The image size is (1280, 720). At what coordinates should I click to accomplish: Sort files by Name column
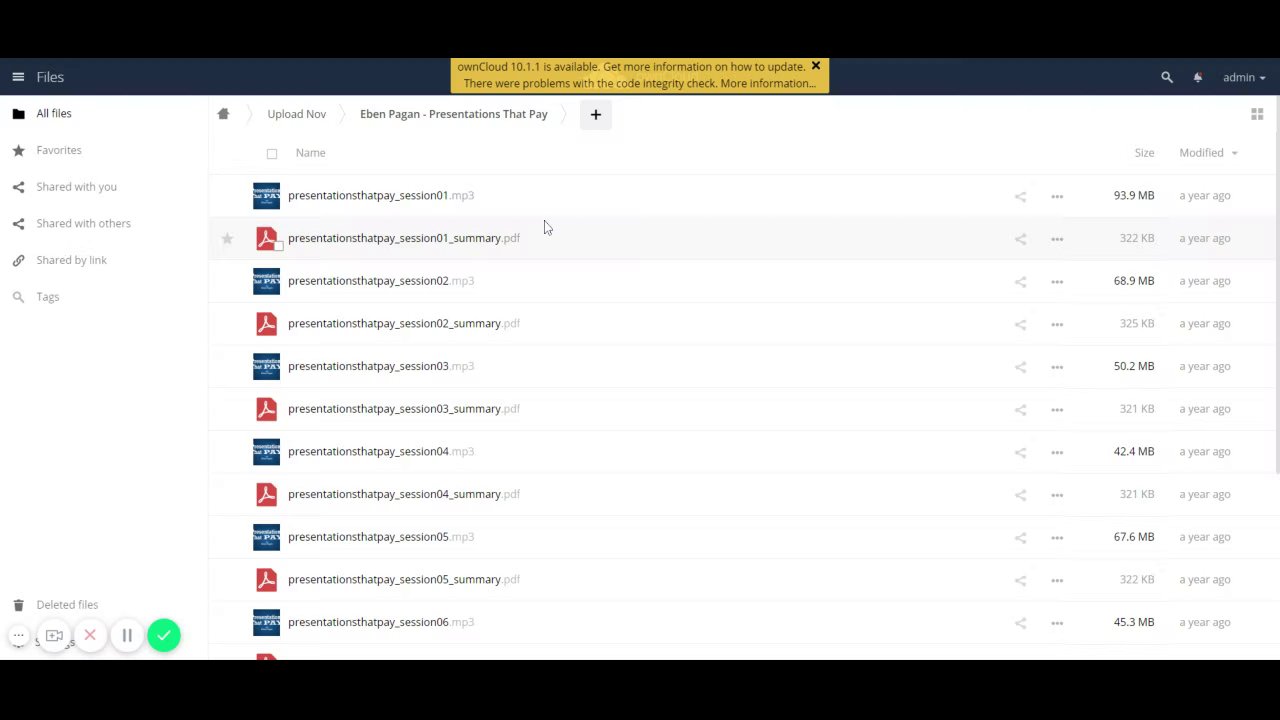pos(310,153)
